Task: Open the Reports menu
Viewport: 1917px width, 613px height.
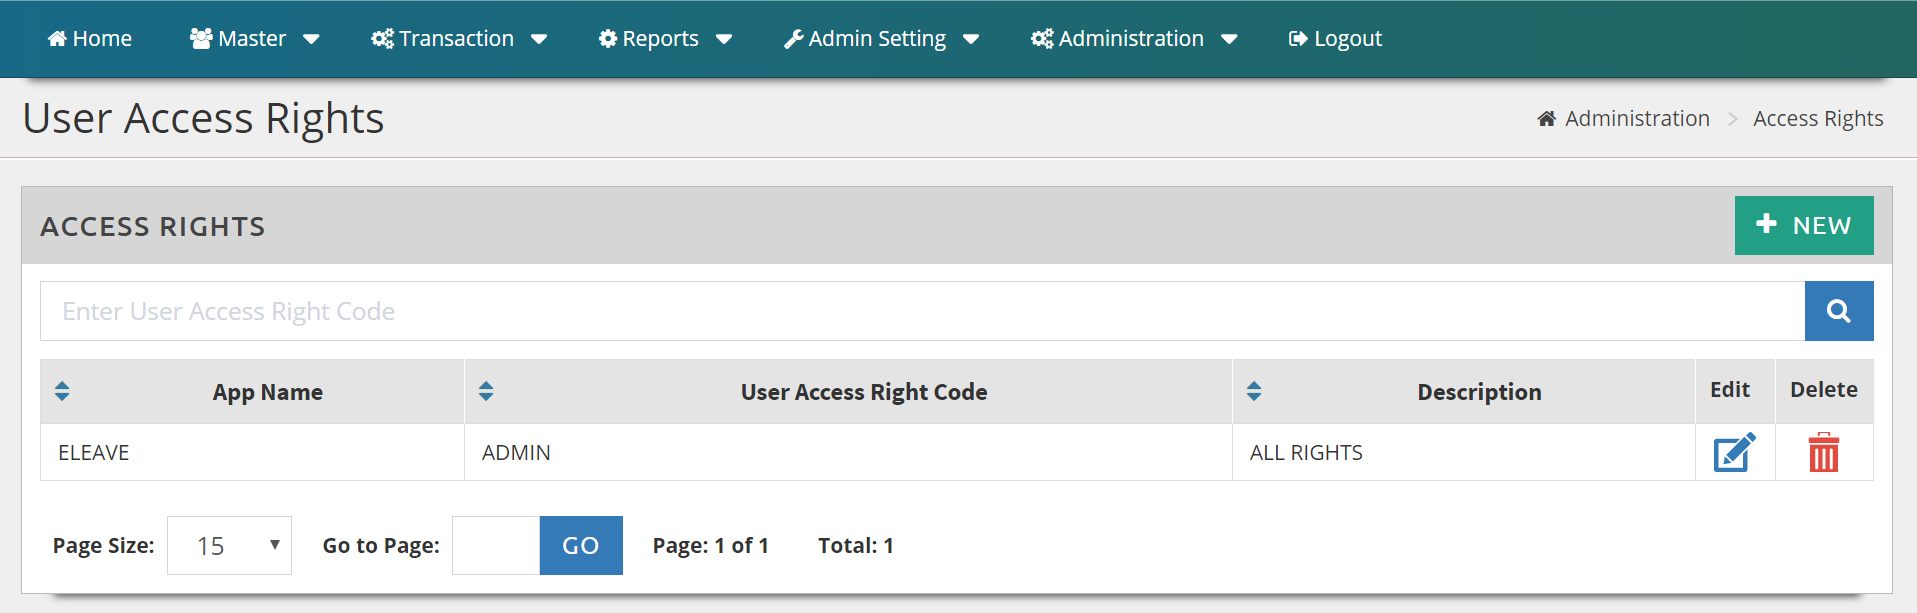Action: 665,39
